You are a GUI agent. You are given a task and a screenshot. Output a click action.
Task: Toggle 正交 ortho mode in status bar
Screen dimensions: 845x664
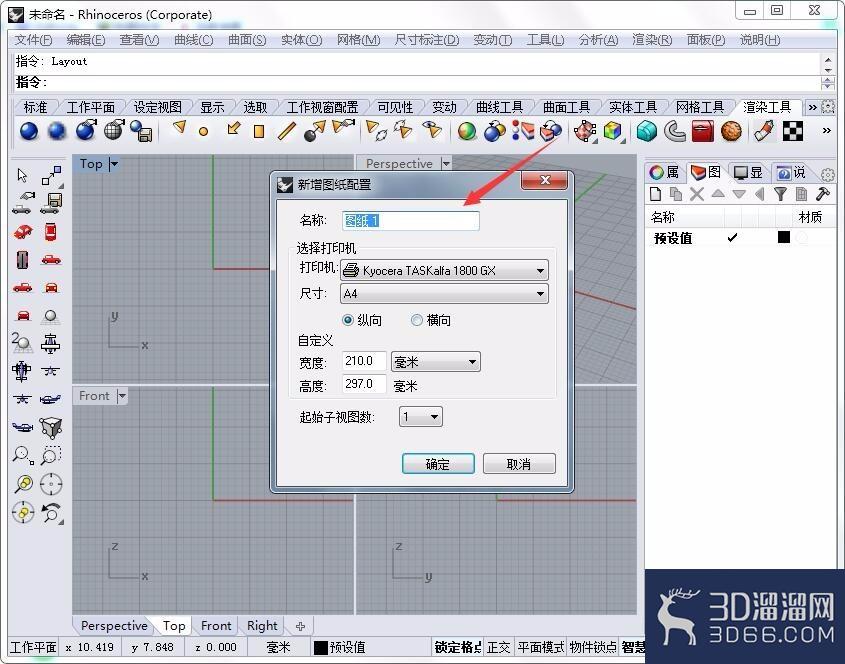pos(498,647)
